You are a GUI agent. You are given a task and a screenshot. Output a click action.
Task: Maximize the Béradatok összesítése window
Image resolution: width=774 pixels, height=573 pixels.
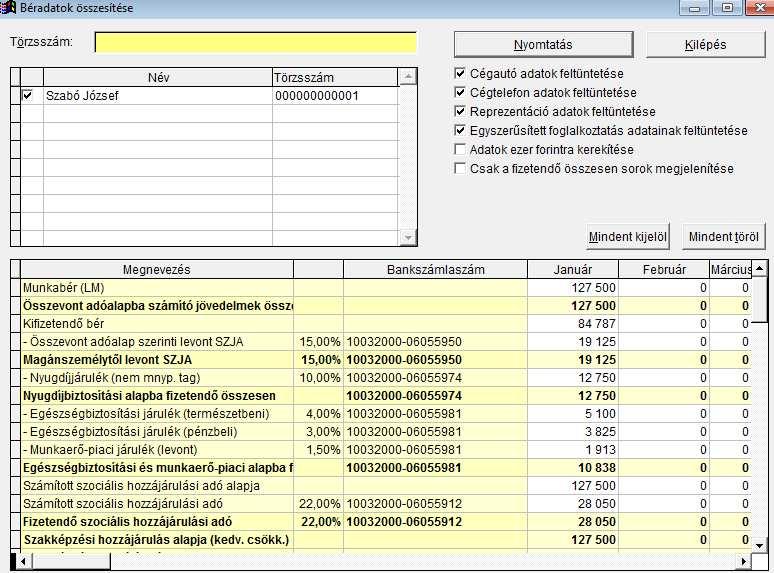[727, 7]
